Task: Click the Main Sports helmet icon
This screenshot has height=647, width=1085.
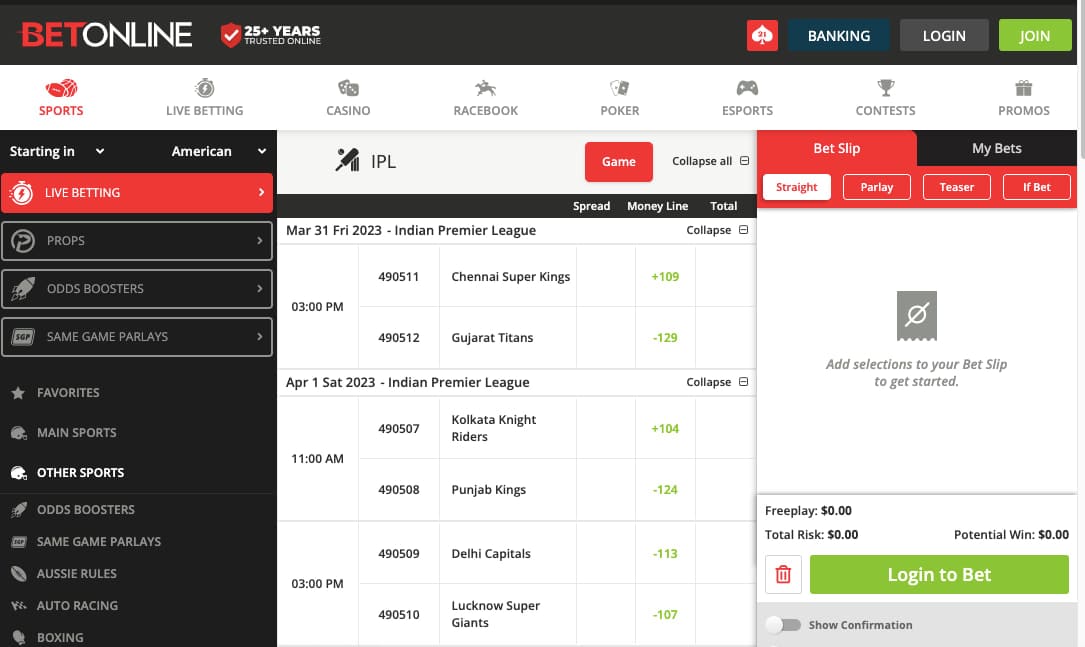Action: [x=19, y=433]
